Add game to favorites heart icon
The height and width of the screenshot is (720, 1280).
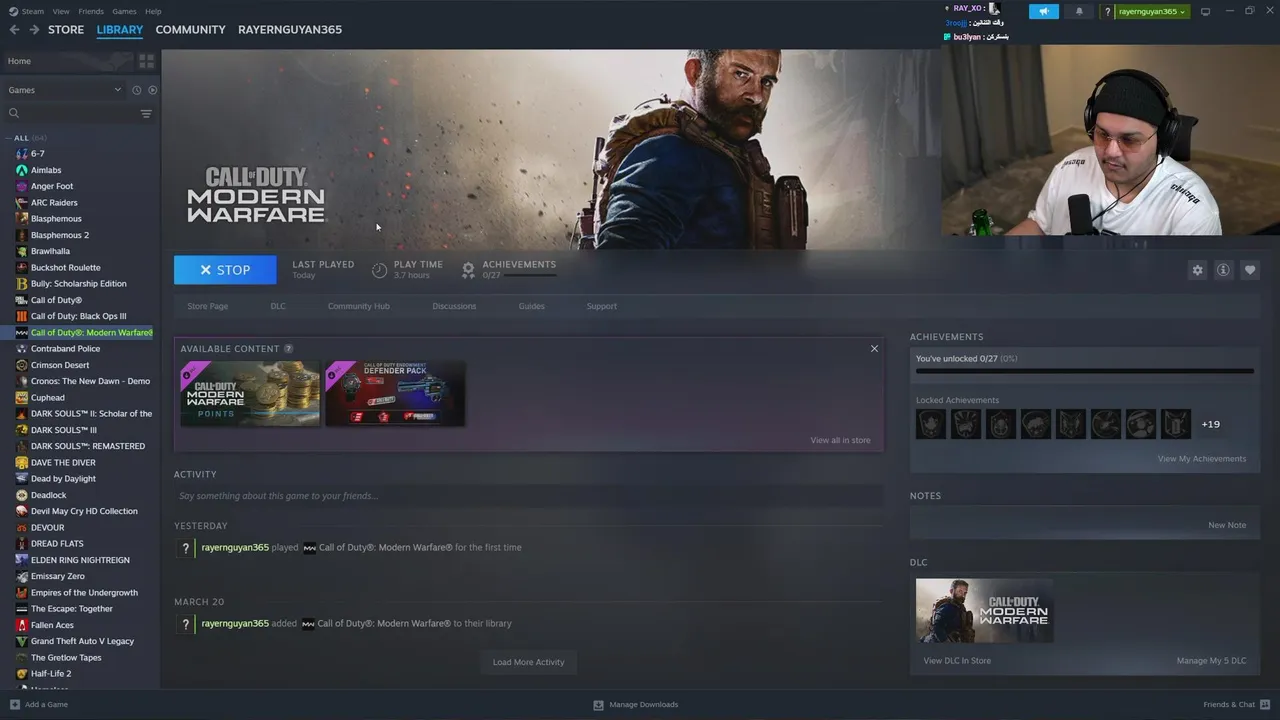point(1250,270)
